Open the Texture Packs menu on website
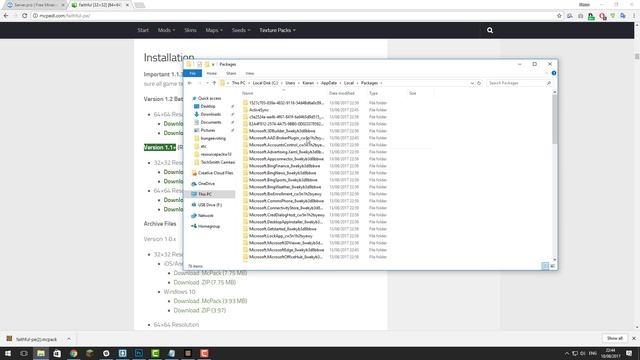Image resolution: width=640 pixels, height=360 pixels. click(277, 30)
